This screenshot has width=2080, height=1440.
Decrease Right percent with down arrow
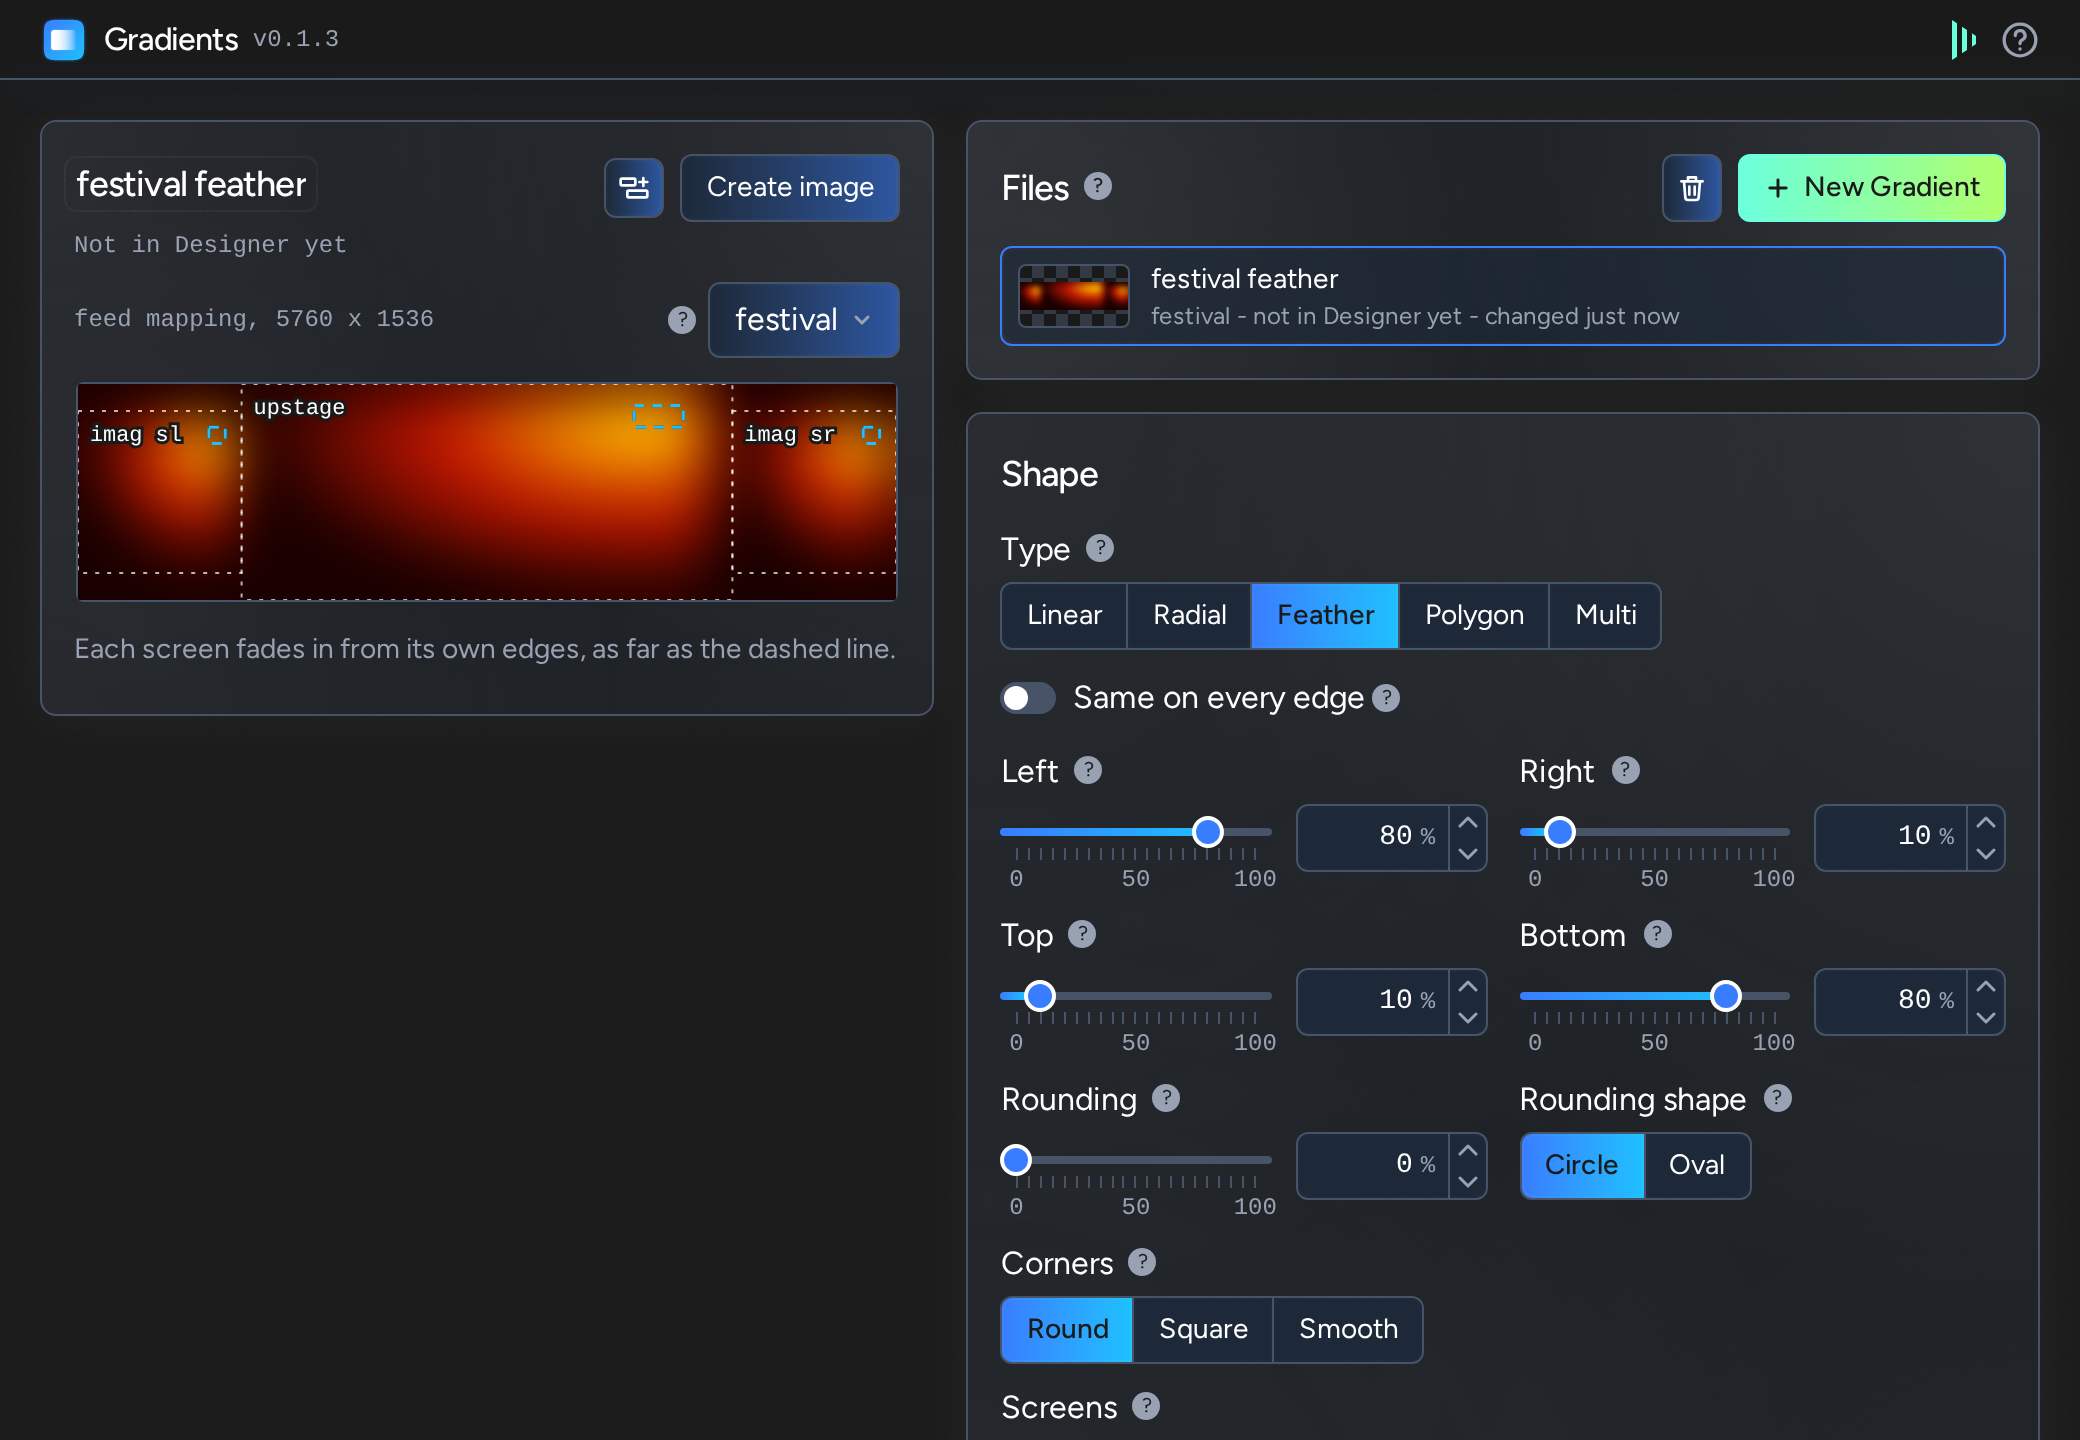pyautogui.click(x=1986, y=854)
